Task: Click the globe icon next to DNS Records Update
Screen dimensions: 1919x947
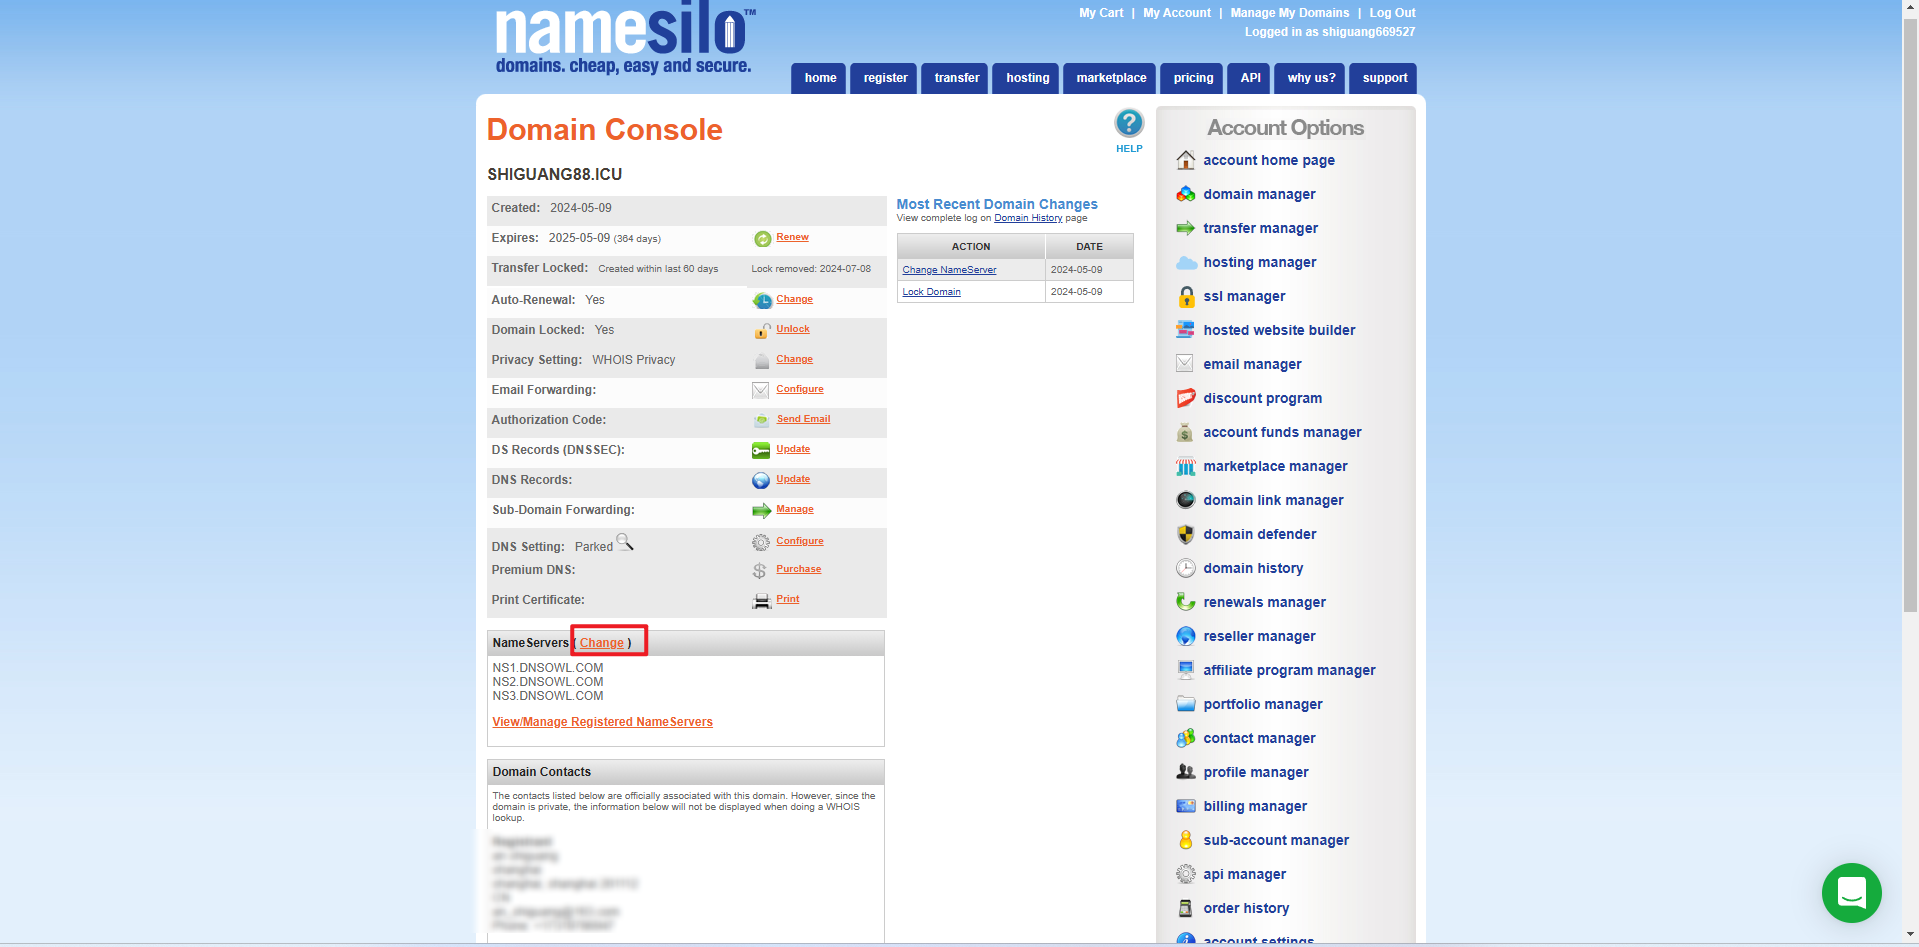Action: (761, 479)
